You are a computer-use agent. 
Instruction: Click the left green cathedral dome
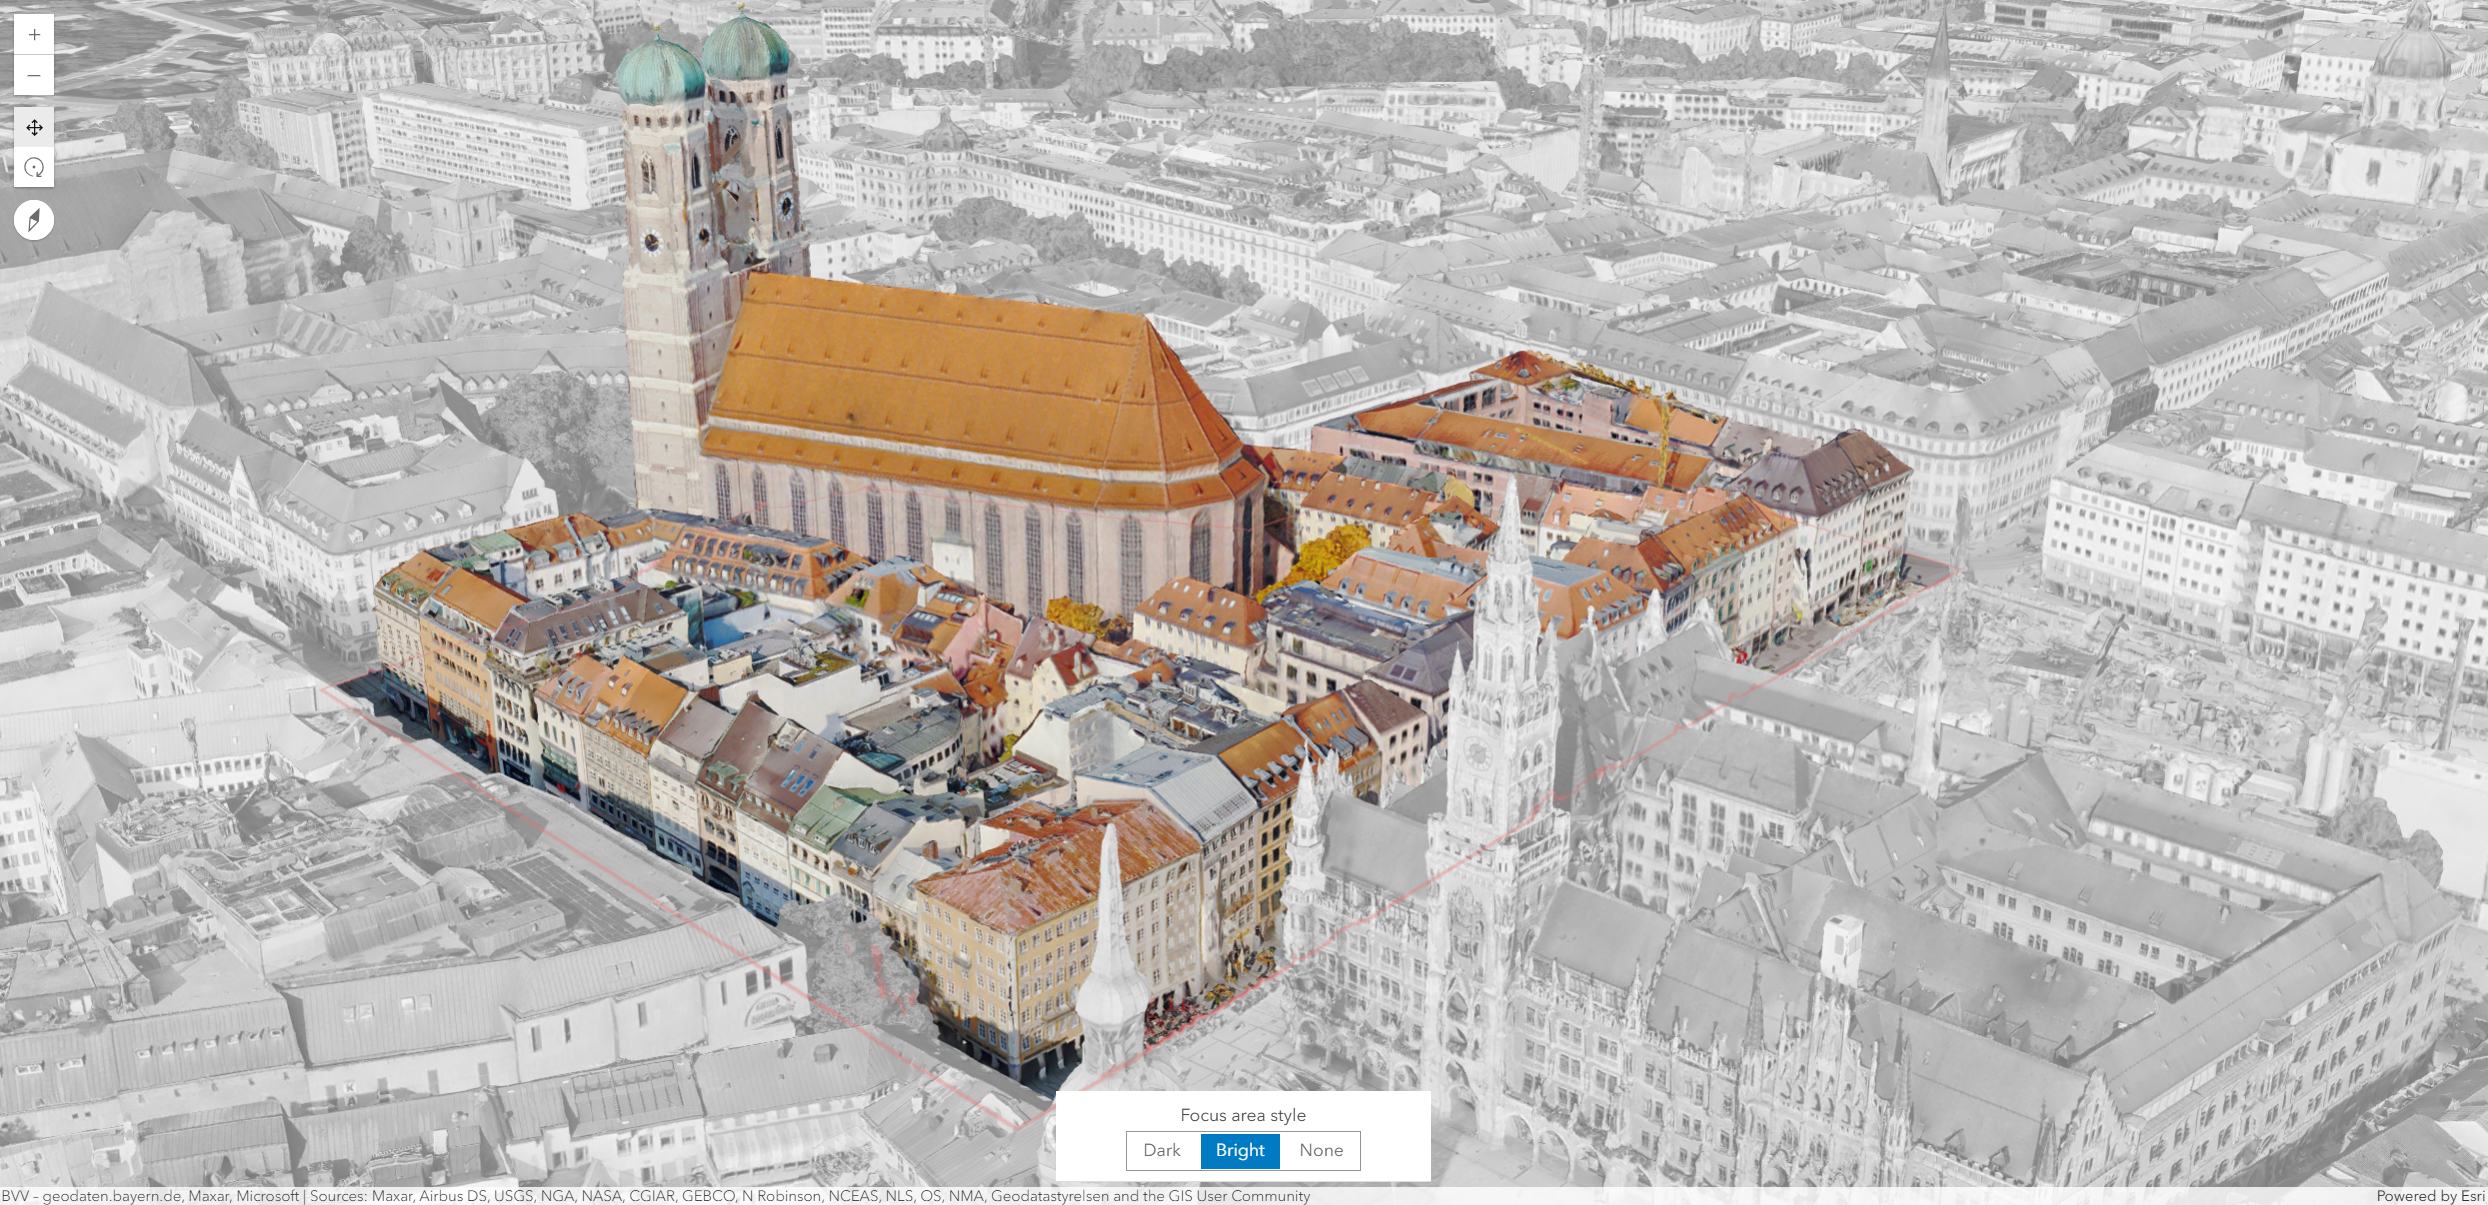pyautogui.click(x=660, y=70)
